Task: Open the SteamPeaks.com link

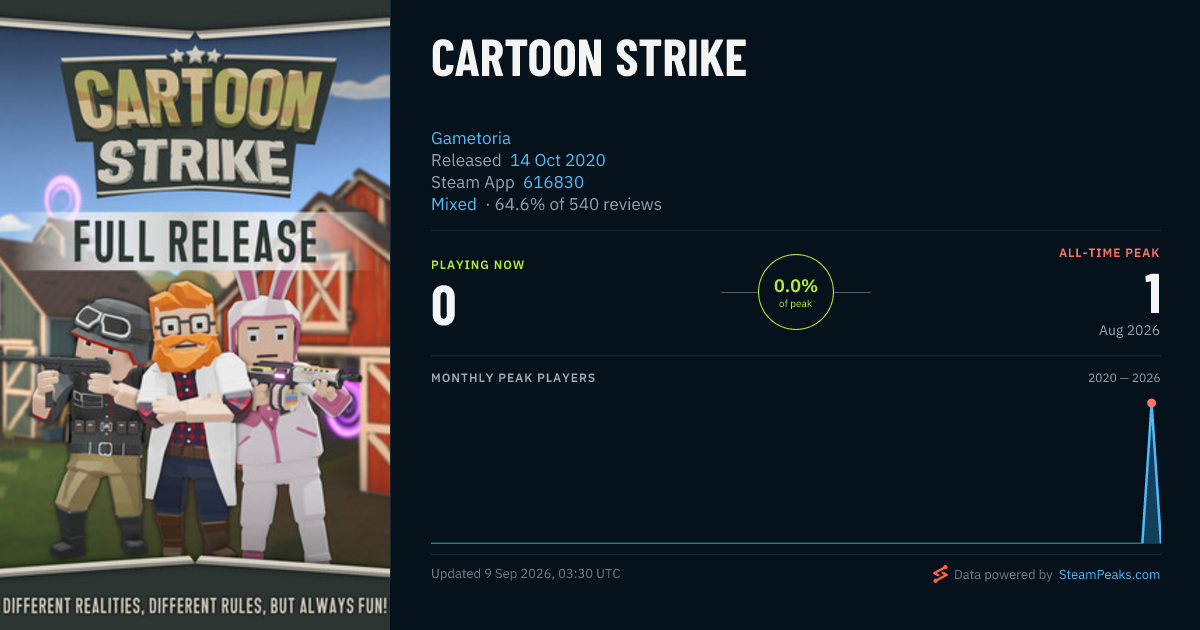Action: click(x=1109, y=575)
